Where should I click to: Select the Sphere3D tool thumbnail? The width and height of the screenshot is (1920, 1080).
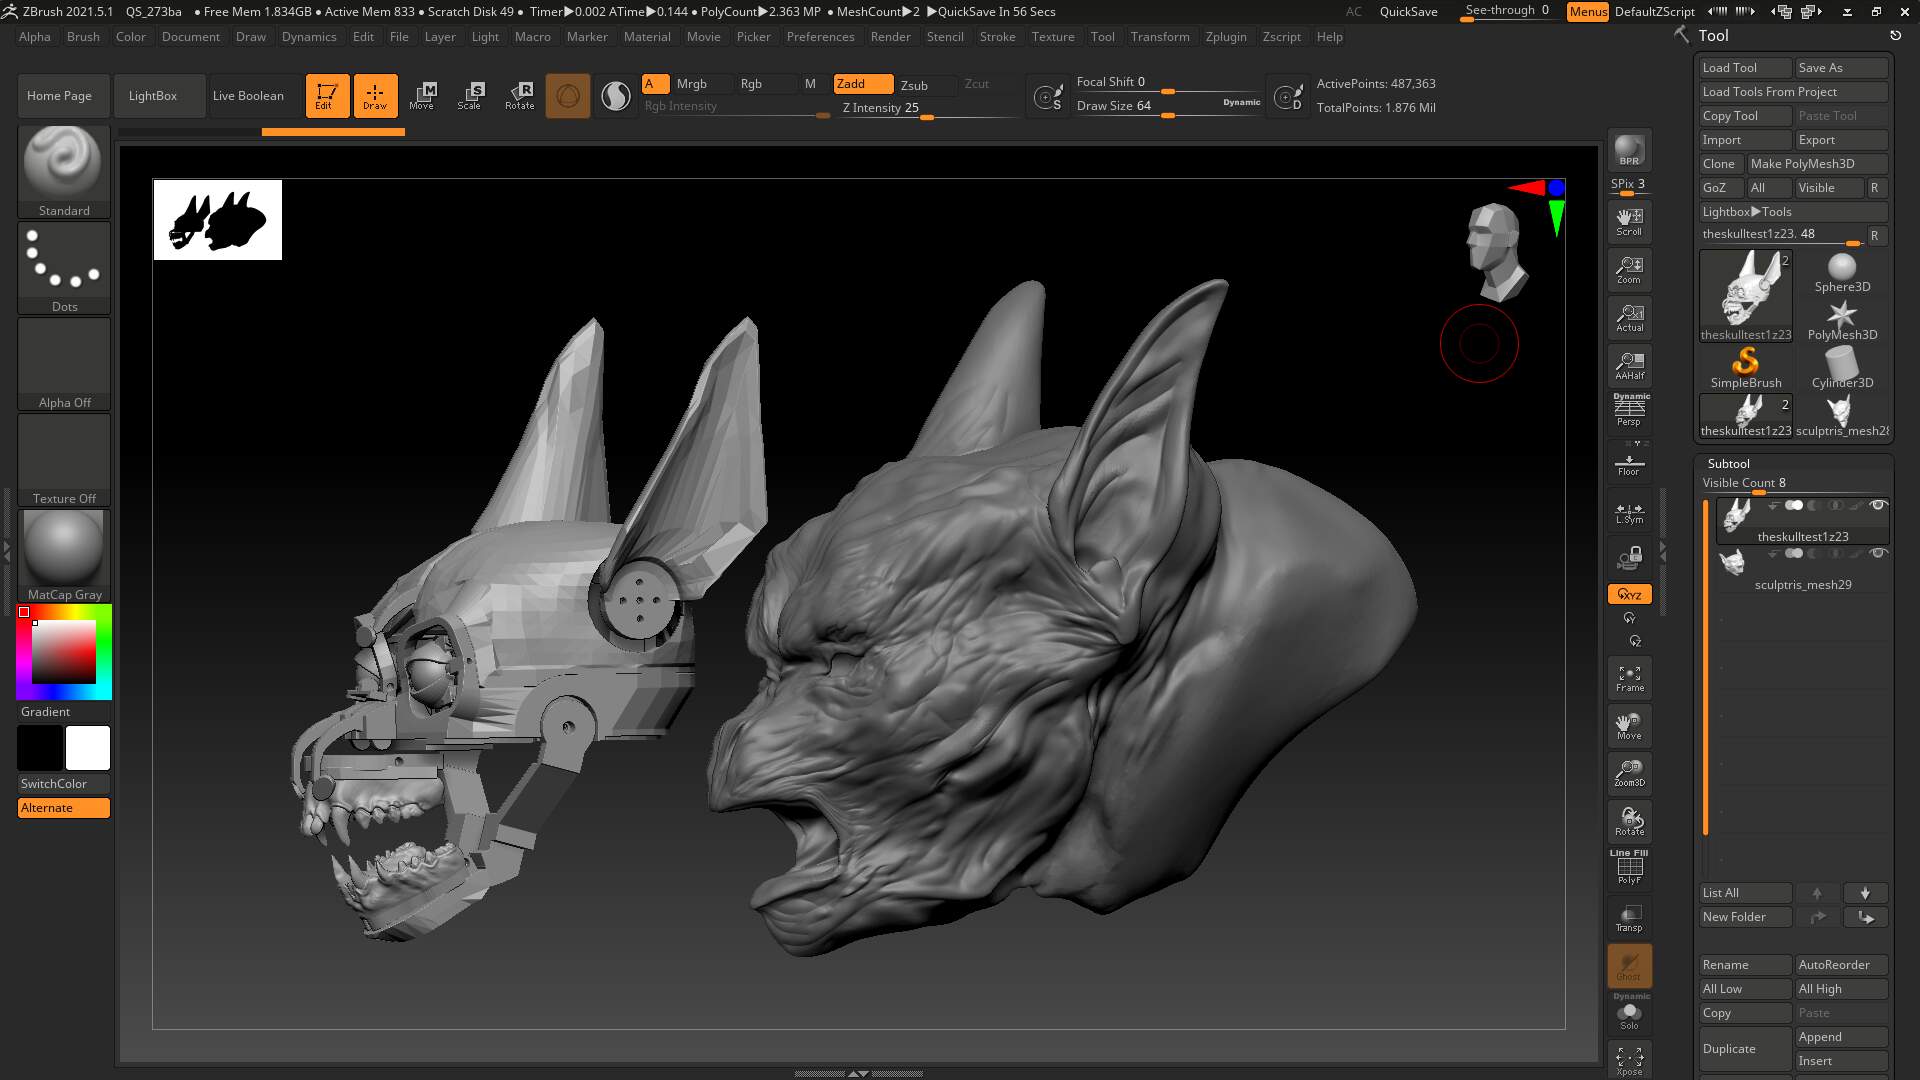point(1842,272)
